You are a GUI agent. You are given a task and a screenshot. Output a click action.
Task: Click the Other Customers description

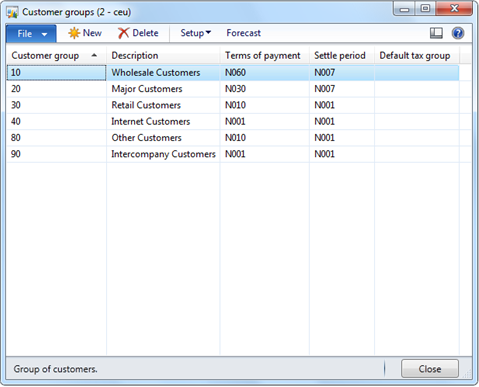[x=146, y=138]
